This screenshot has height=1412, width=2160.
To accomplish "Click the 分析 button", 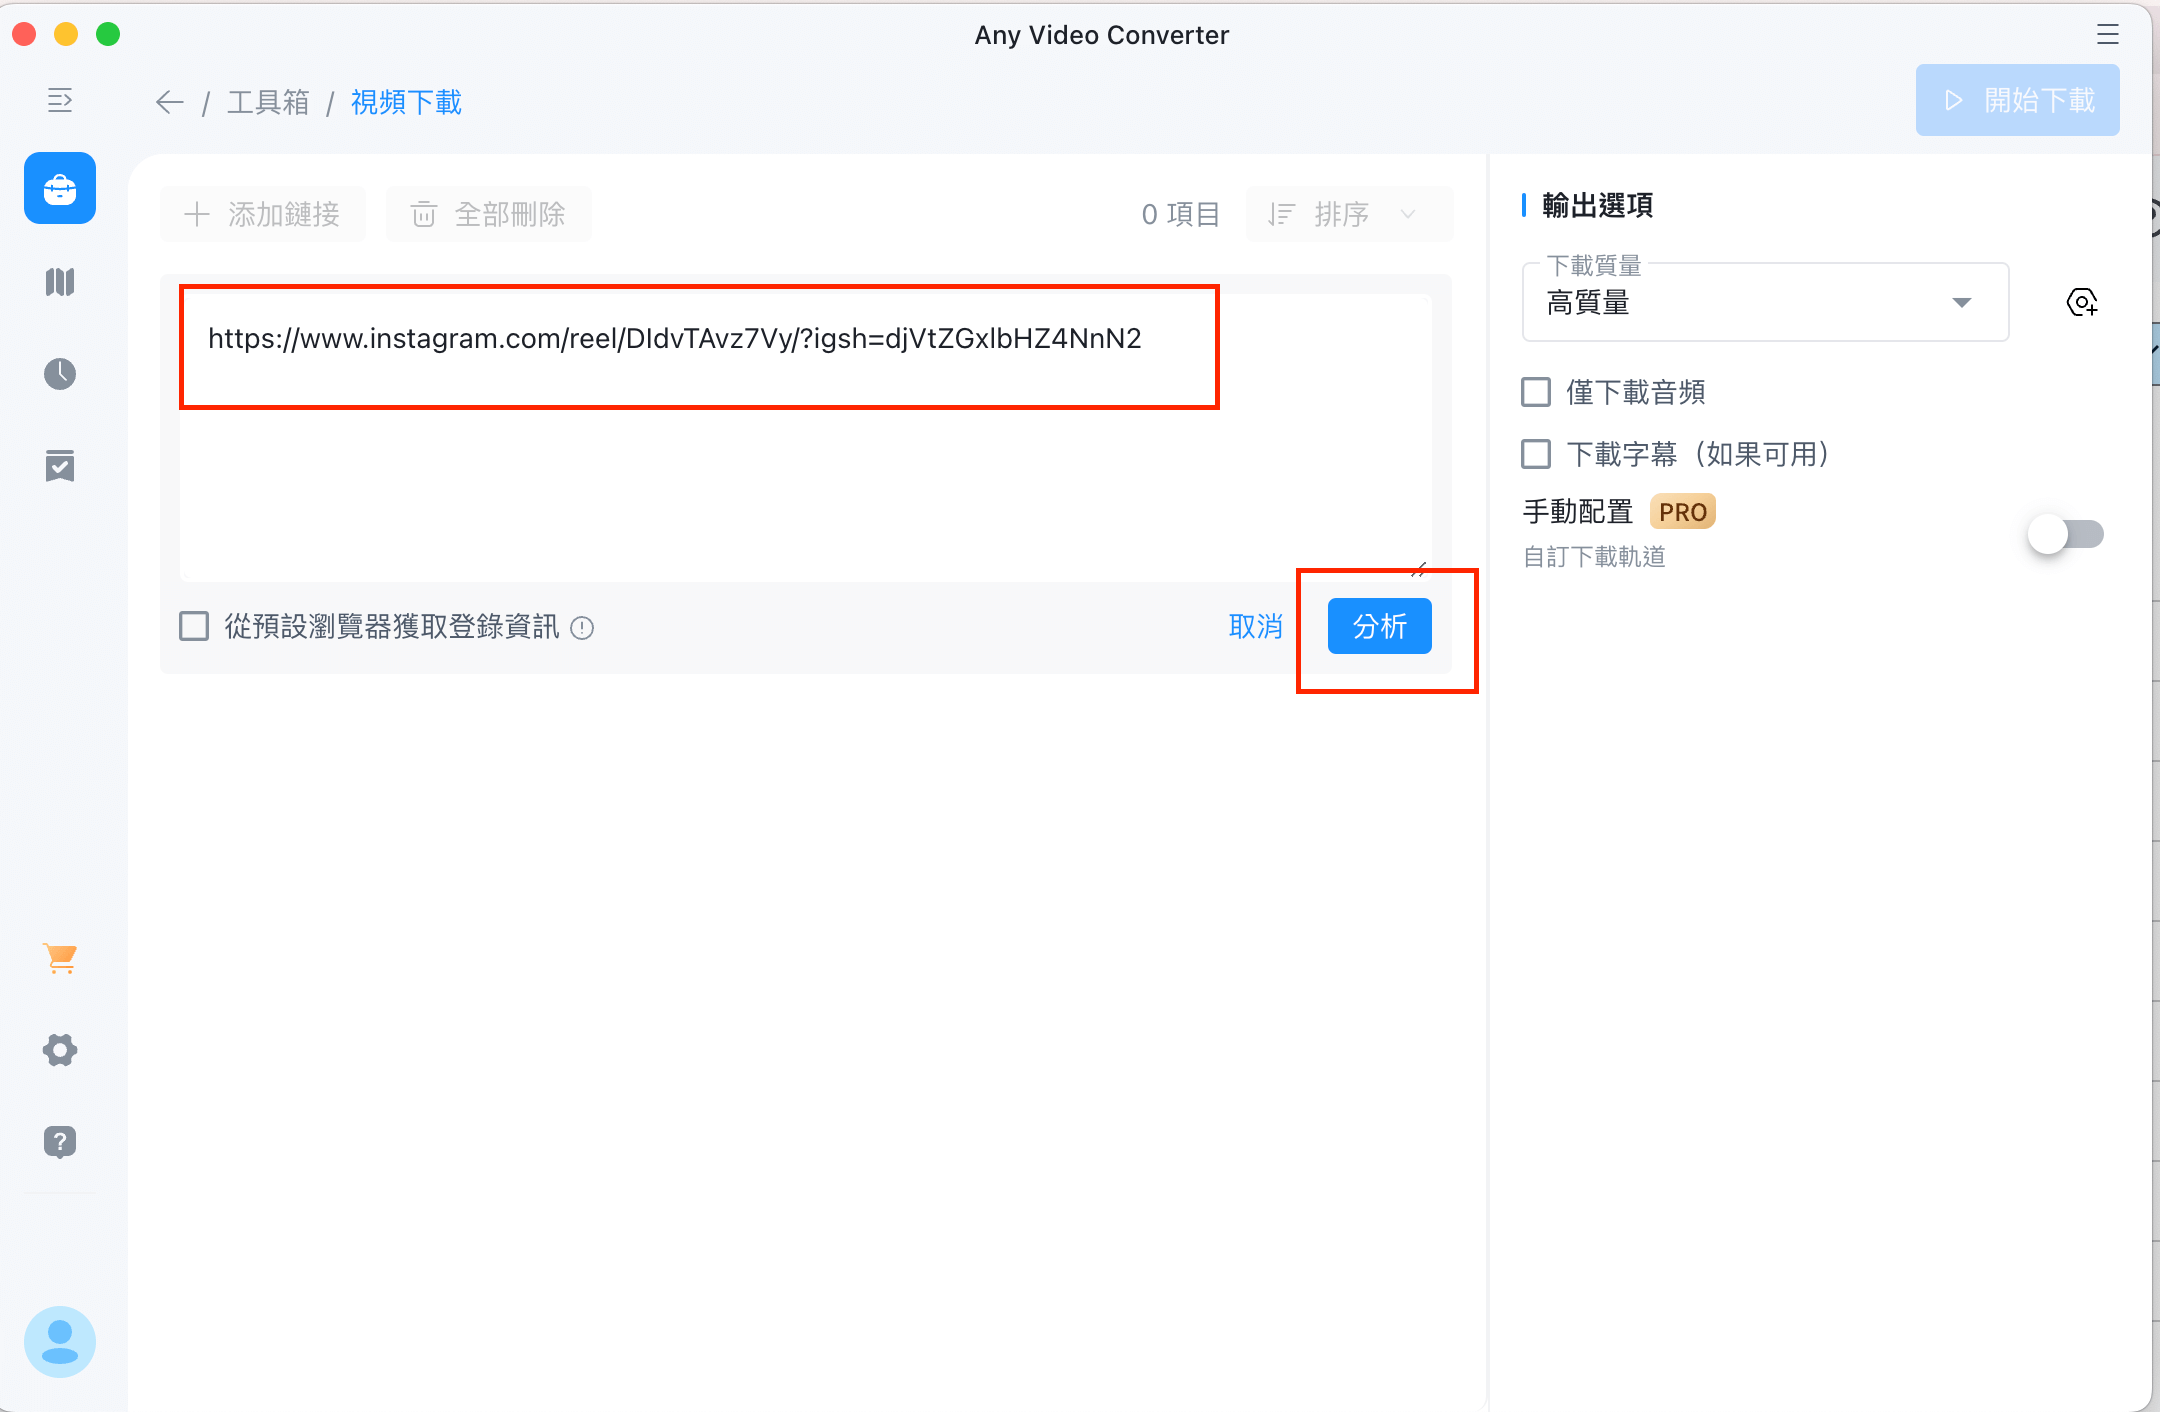I will 1380,626.
